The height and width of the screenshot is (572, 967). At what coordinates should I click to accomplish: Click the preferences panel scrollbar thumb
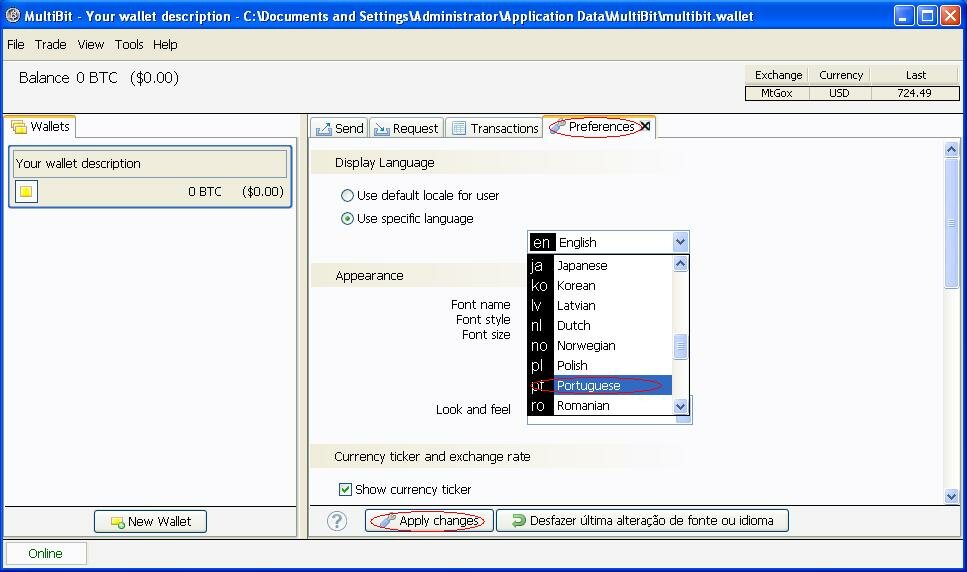pyautogui.click(x=951, y=222)
